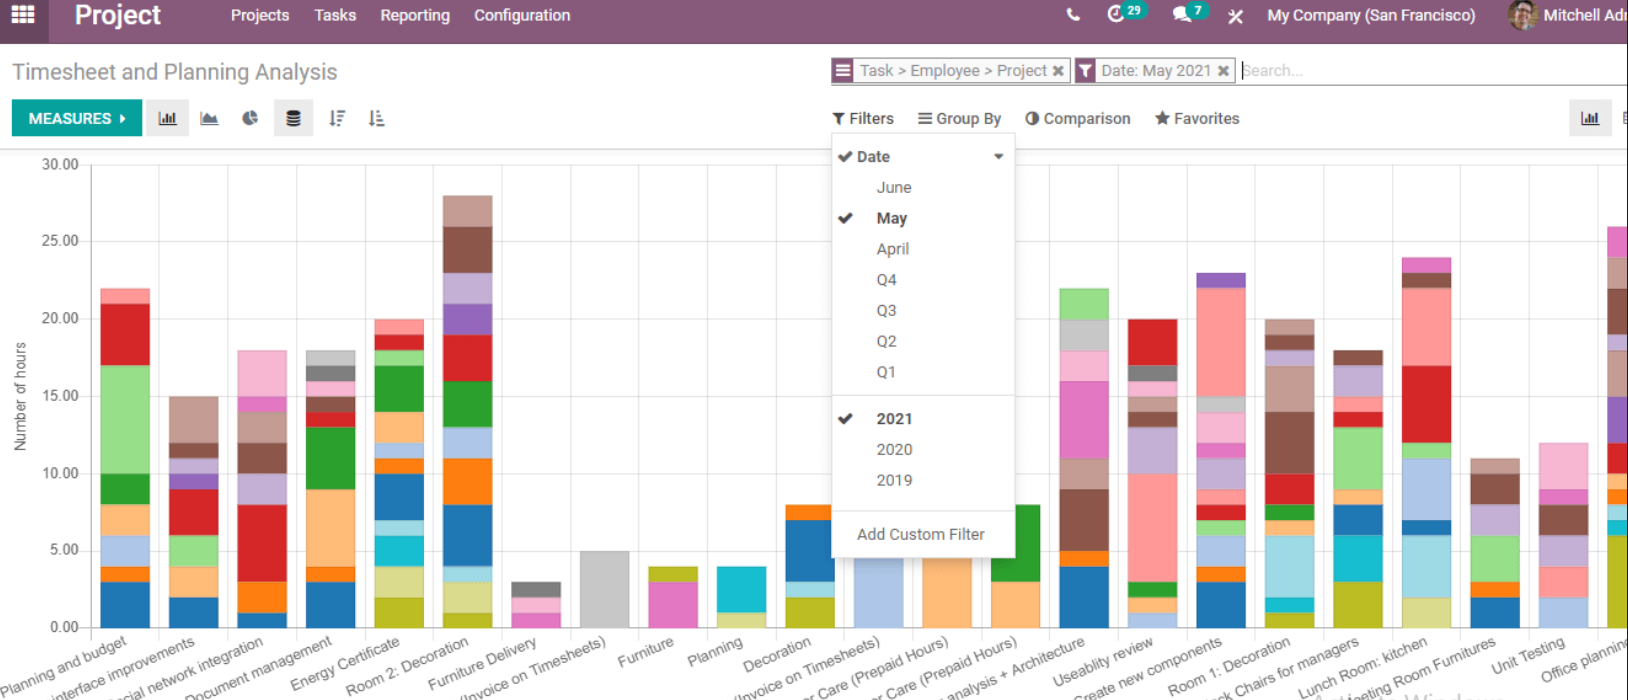Click the filter funnel facet icon

tap(1085, 71)
